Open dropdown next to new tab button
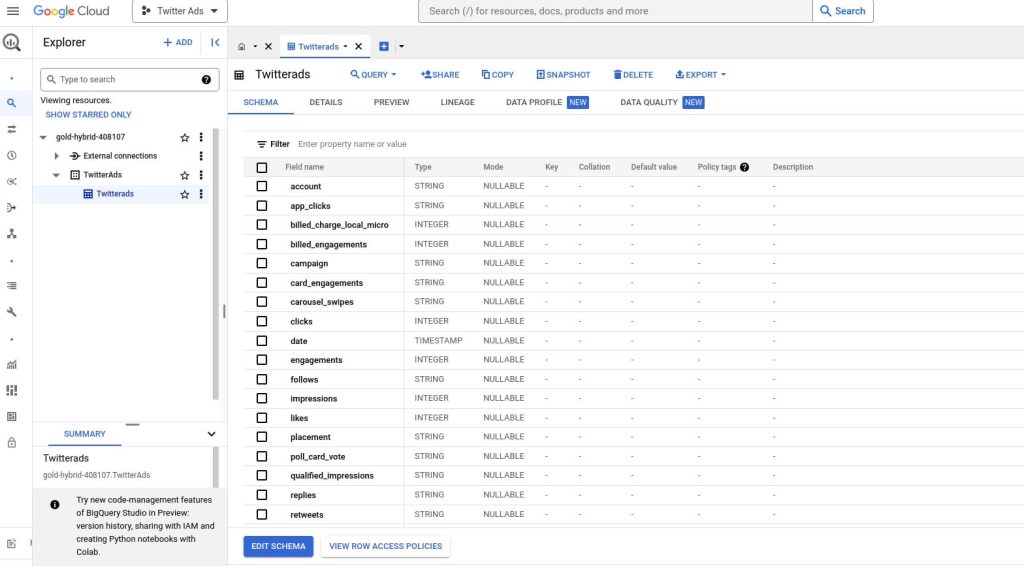Screen dimensions: 1024x566 click(402, 46)
